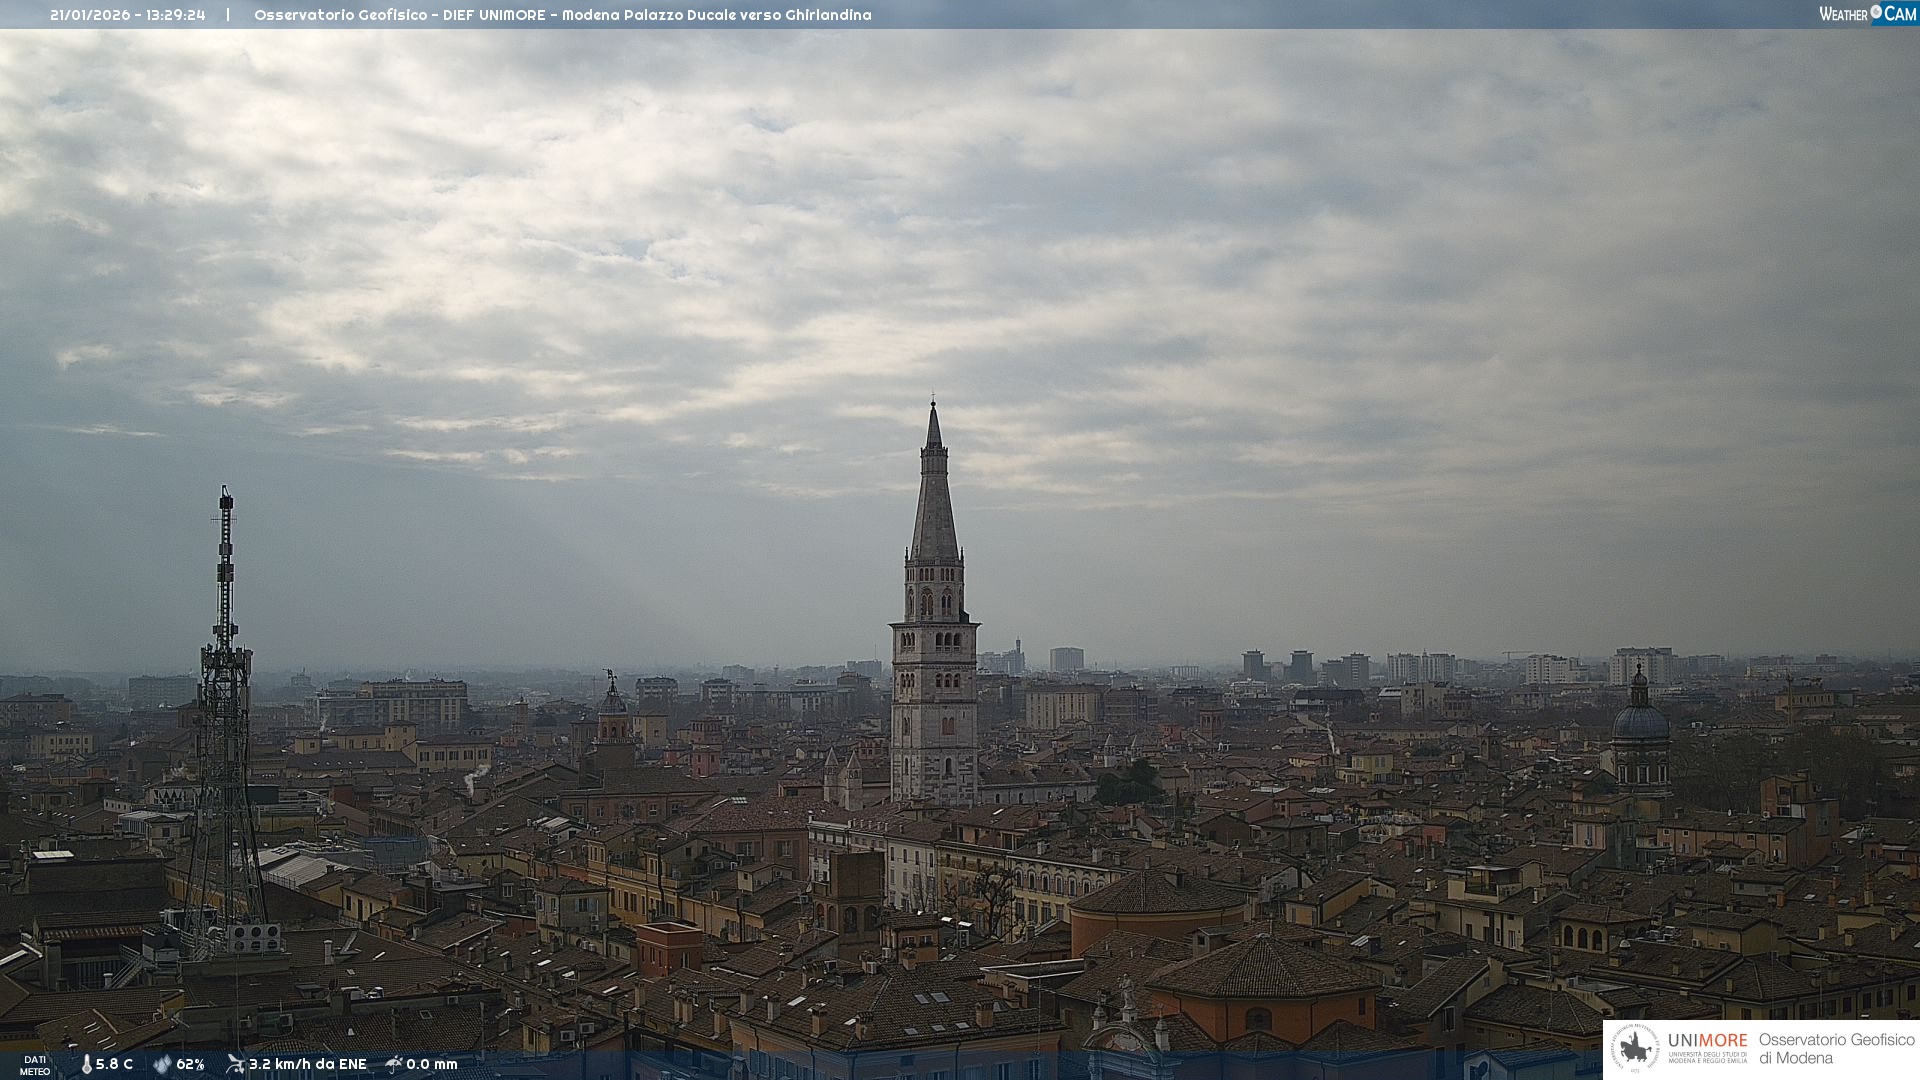Click the wind anemometer icon

(235, 1064)
